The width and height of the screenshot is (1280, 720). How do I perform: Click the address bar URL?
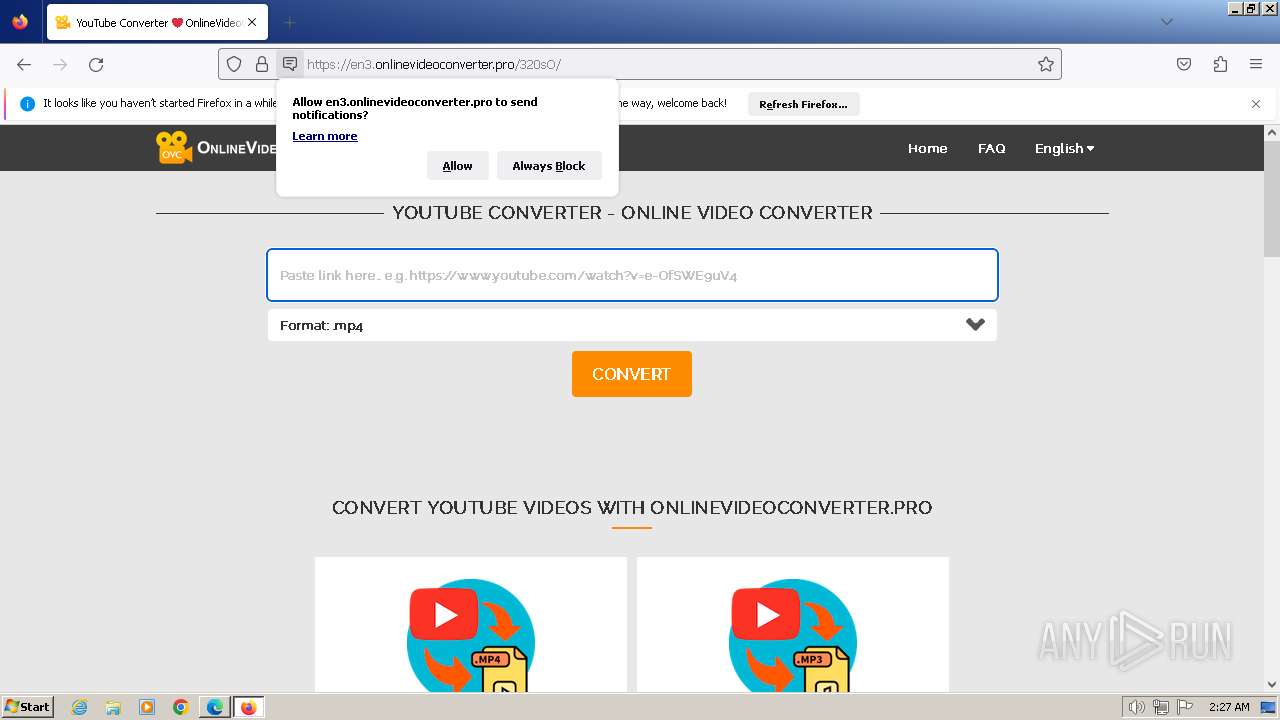(434, 64)
